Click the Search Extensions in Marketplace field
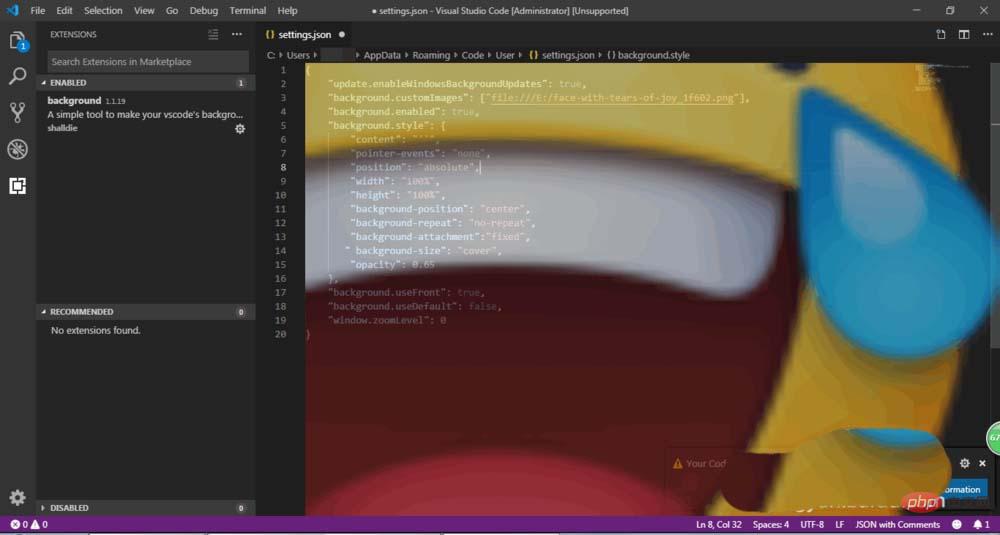The height and width of the screenshot is (535, 1000). click(x=148, y=62)
